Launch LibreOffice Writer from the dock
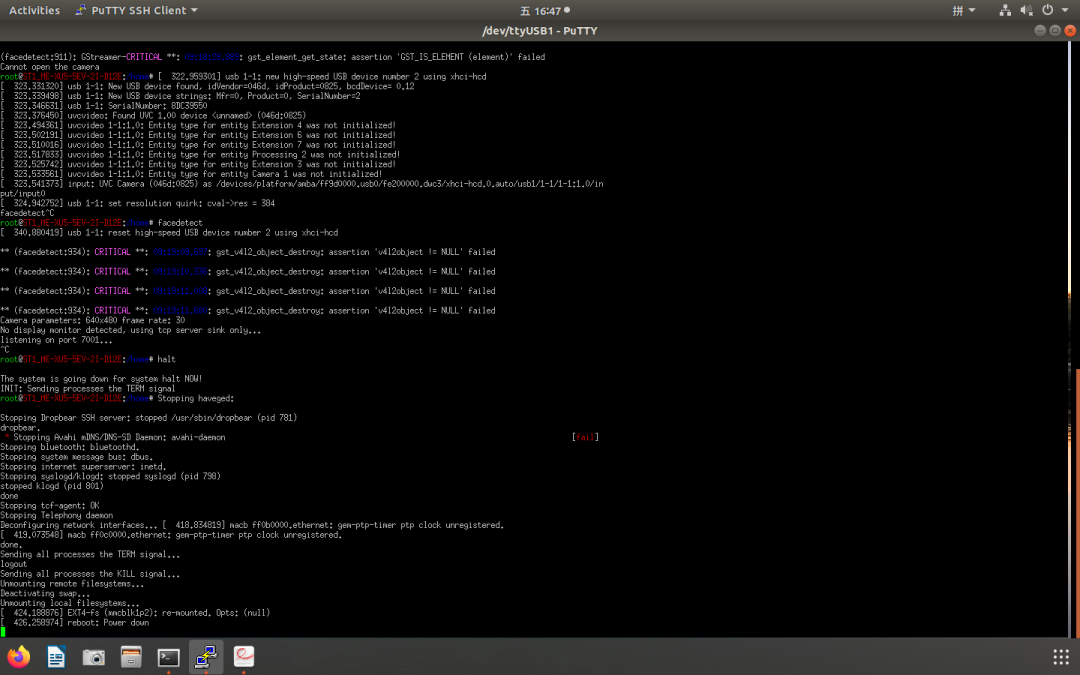This screenshot has height=675, width=1080. (x=56, y=656)
